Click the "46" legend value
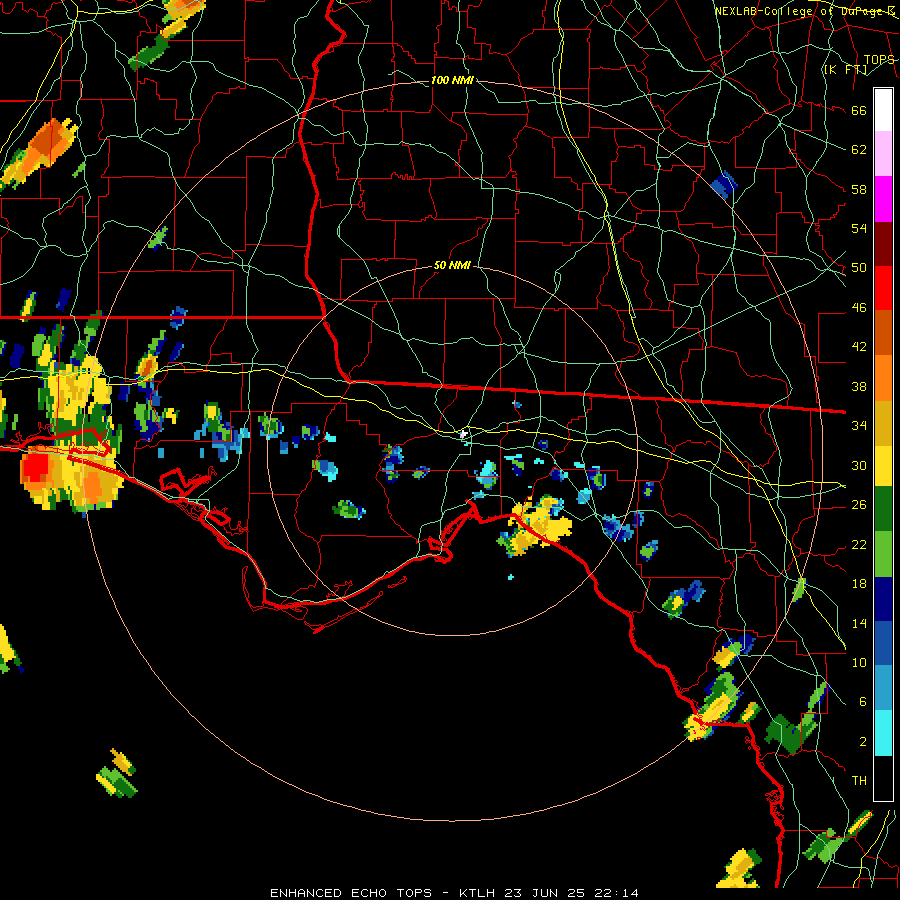Image resolution: width=900 pixels, height=900 pixels. click(x=859, y=308)
